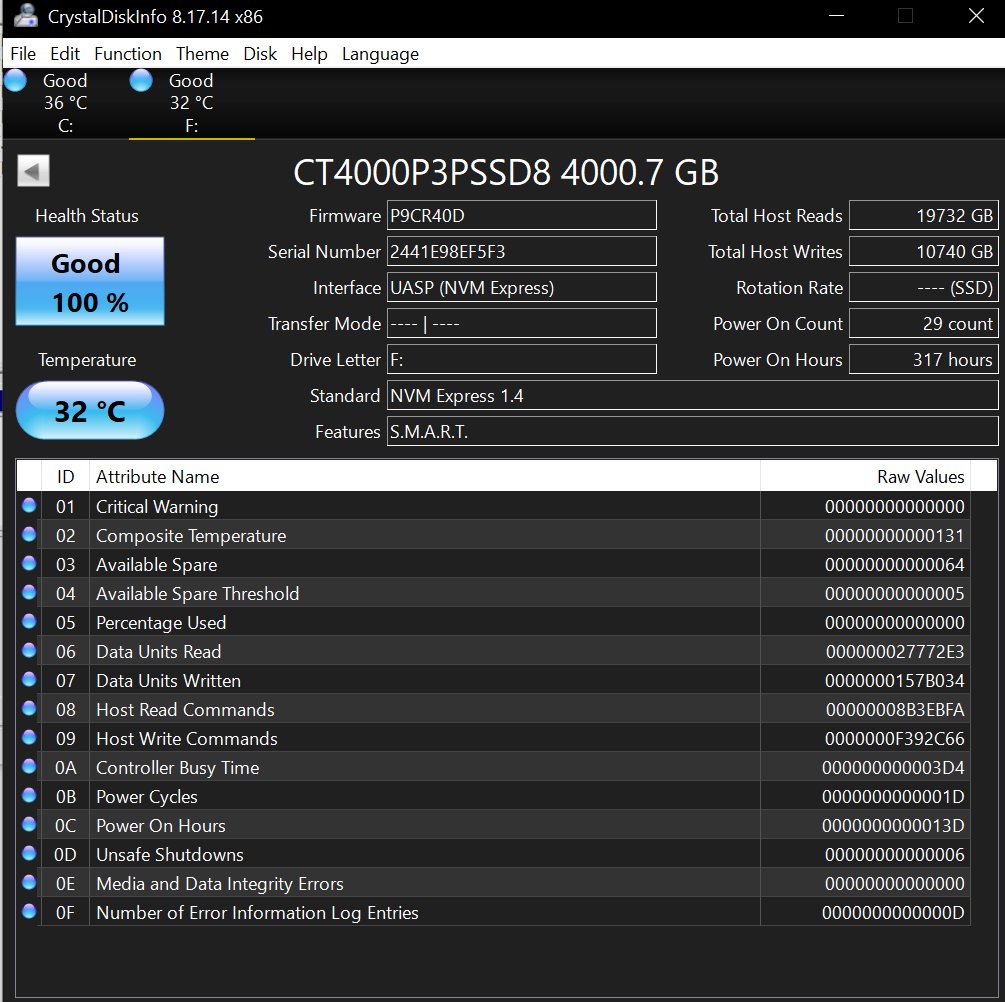Click the status orb for Power On Hours row
The image size is (1005, 1002).
[29, 824]
